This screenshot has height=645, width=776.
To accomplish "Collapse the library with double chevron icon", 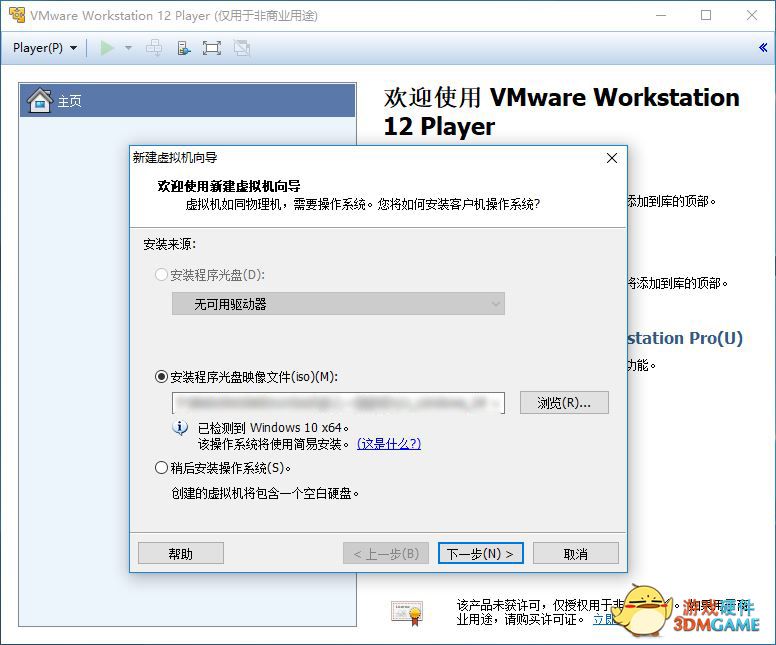I will coord(763,48).
